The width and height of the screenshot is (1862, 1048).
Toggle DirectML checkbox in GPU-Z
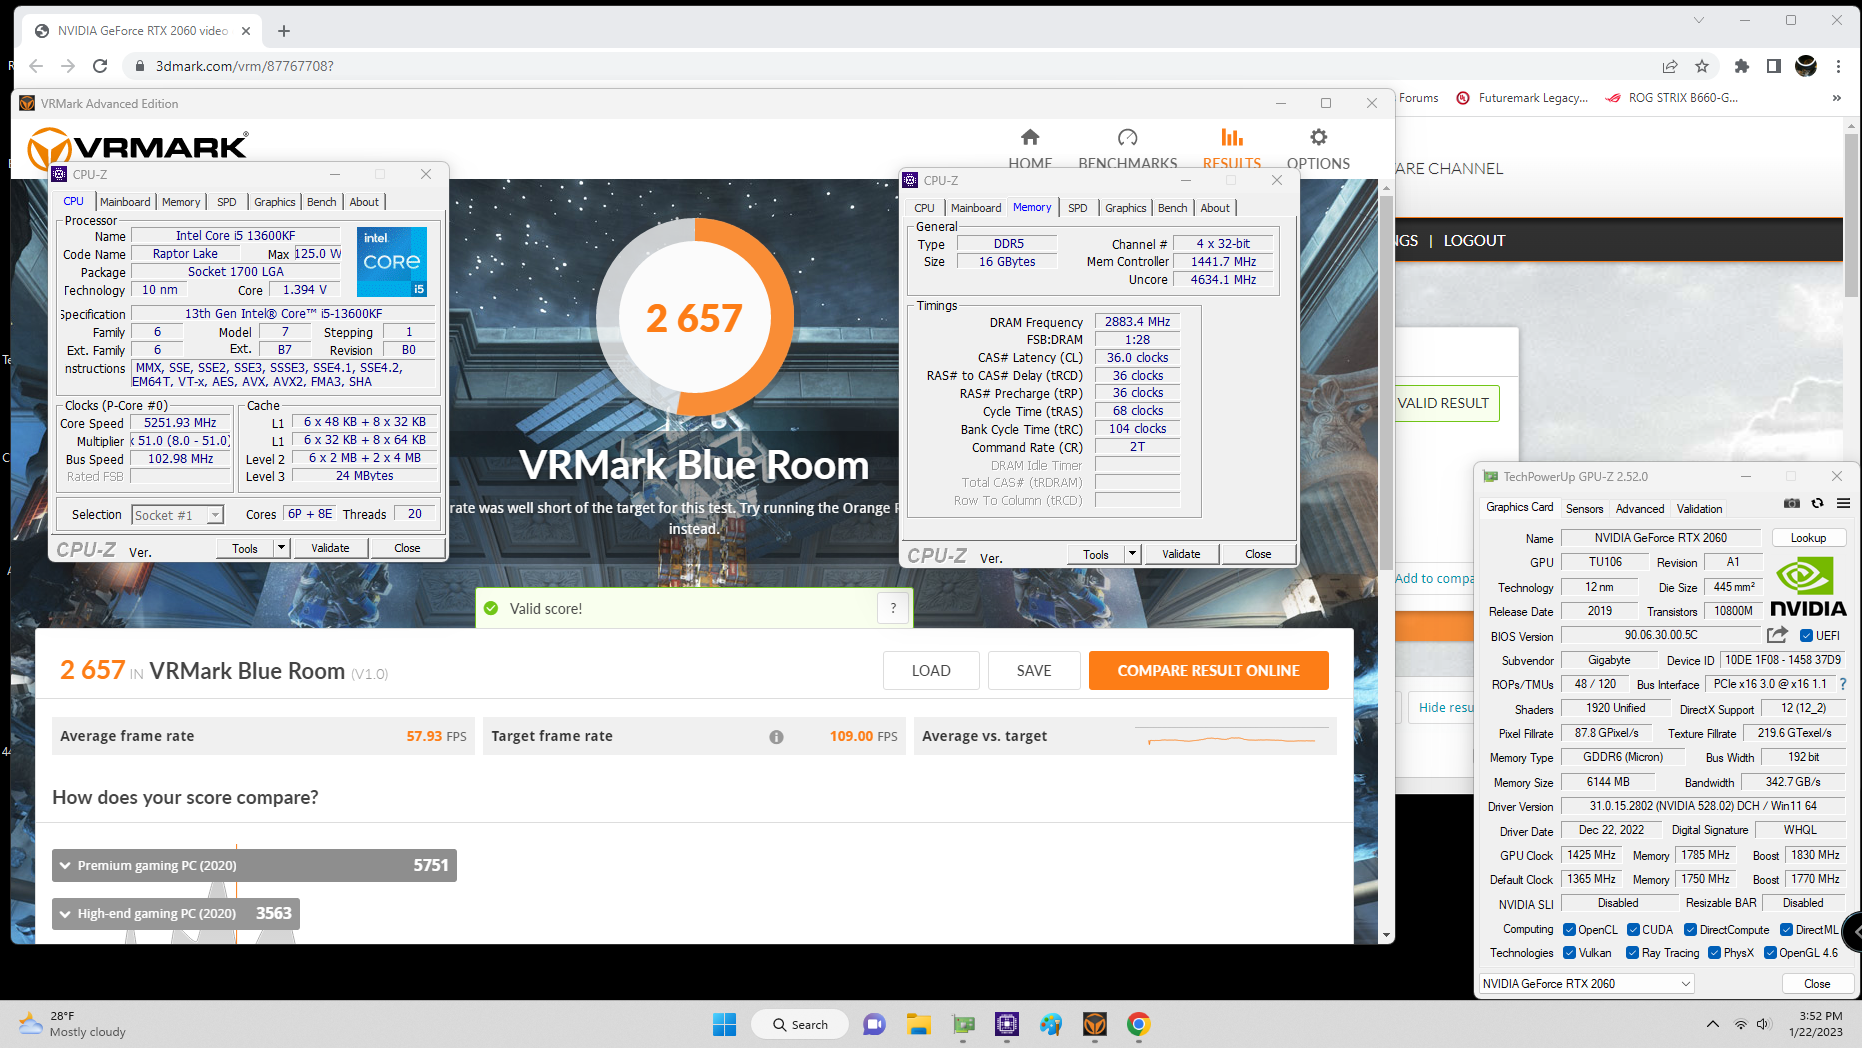[x=1786, y=930]
